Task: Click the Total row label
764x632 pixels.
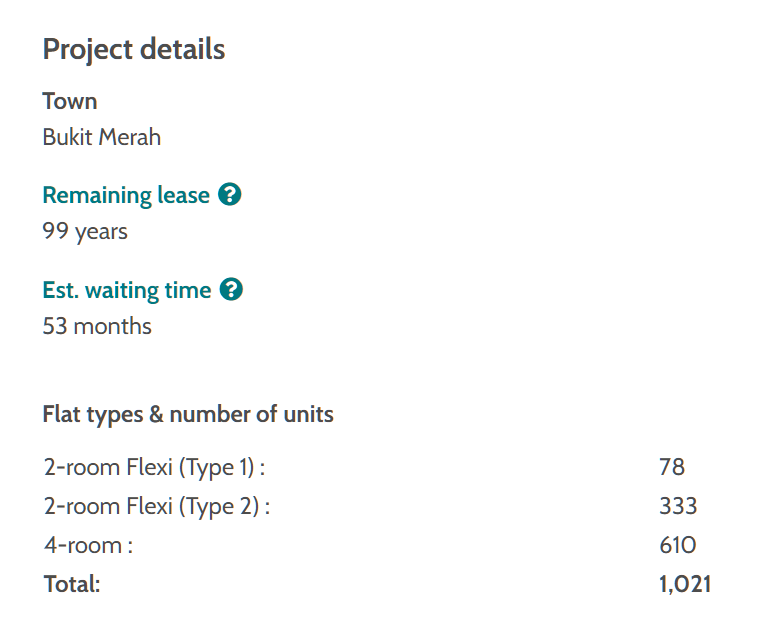Action: pos(72,585)
